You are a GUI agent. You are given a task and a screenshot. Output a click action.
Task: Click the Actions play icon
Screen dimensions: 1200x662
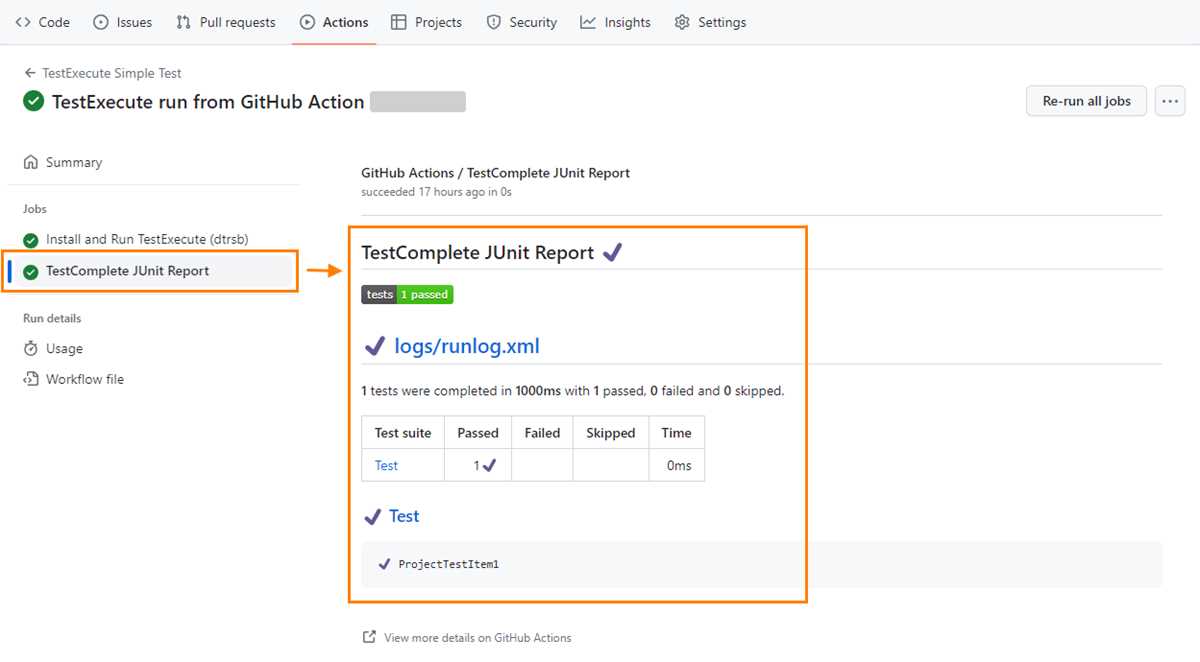tap(307, 22)
